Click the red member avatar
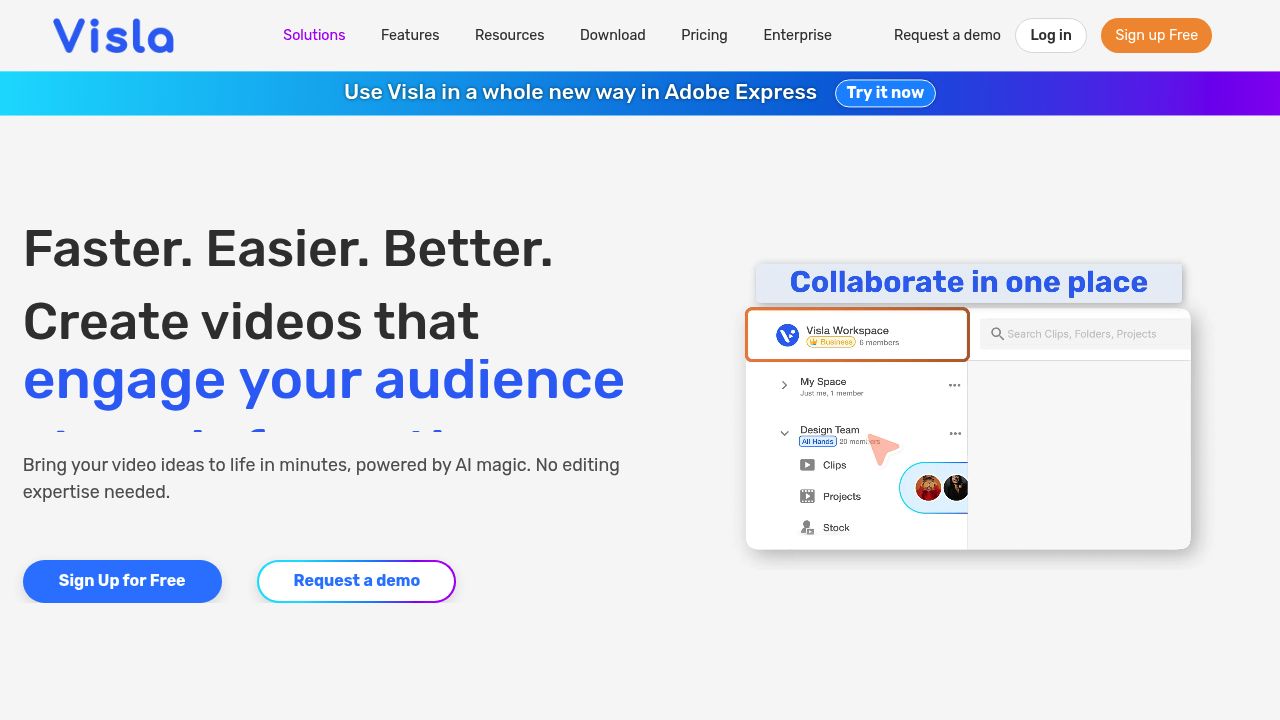Image resolution: width=1280 pixels, height=720 pixels. coord(928,488)
